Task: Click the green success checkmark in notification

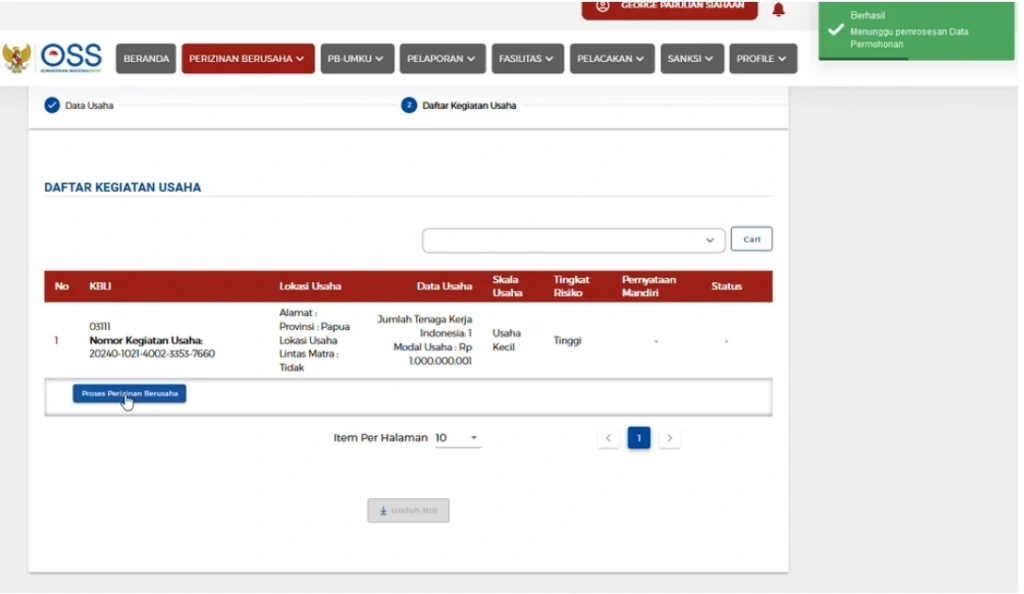Action: point(836,30)
